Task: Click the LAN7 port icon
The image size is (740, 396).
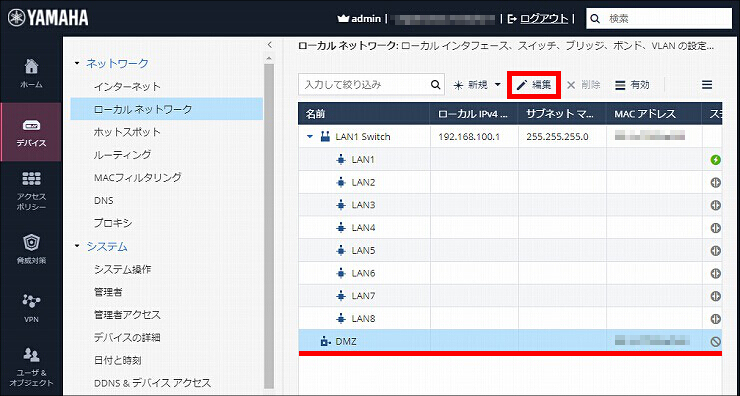Action: pyautogui.click(x=341, y=295)
